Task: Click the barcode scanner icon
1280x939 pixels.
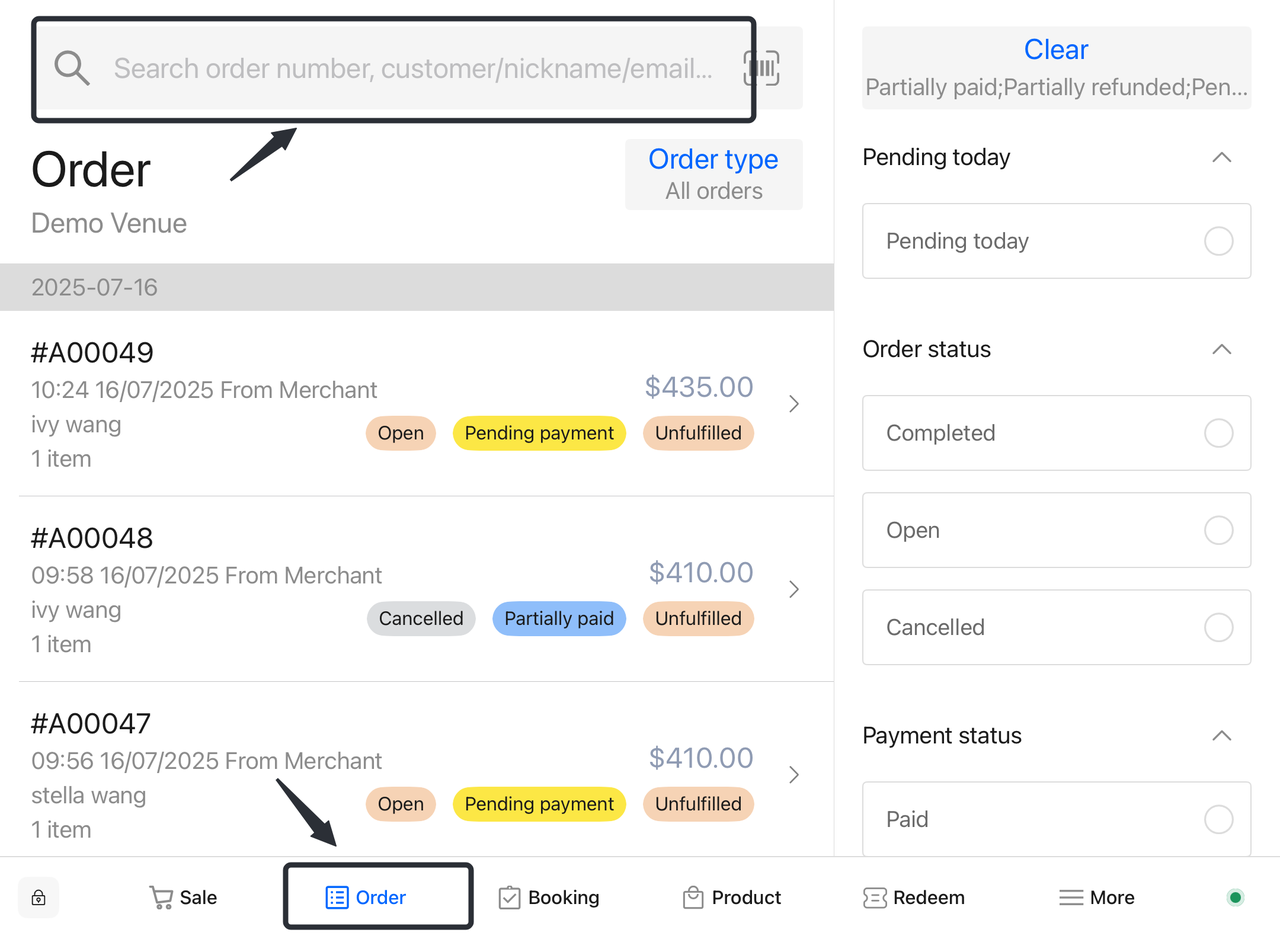Action: pyautogui.click(x=761, y=68)
